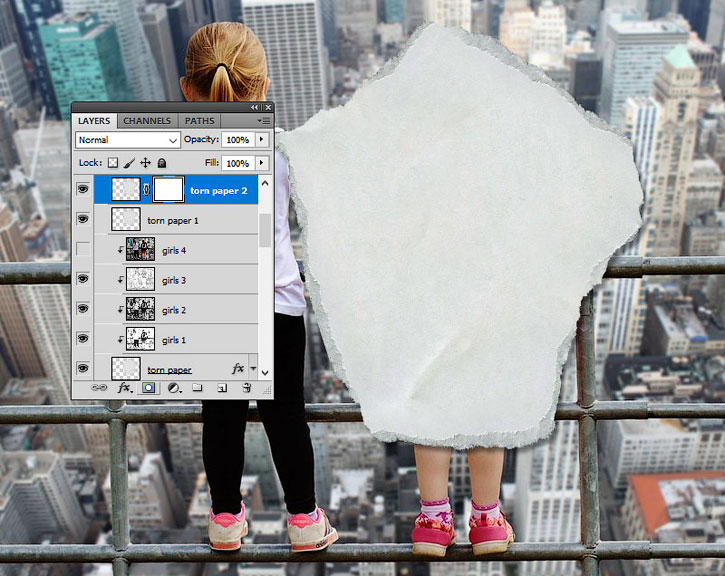Click the Fill value field
The image size is (725, 576).
pyautogui.click(x=238, y=163)
